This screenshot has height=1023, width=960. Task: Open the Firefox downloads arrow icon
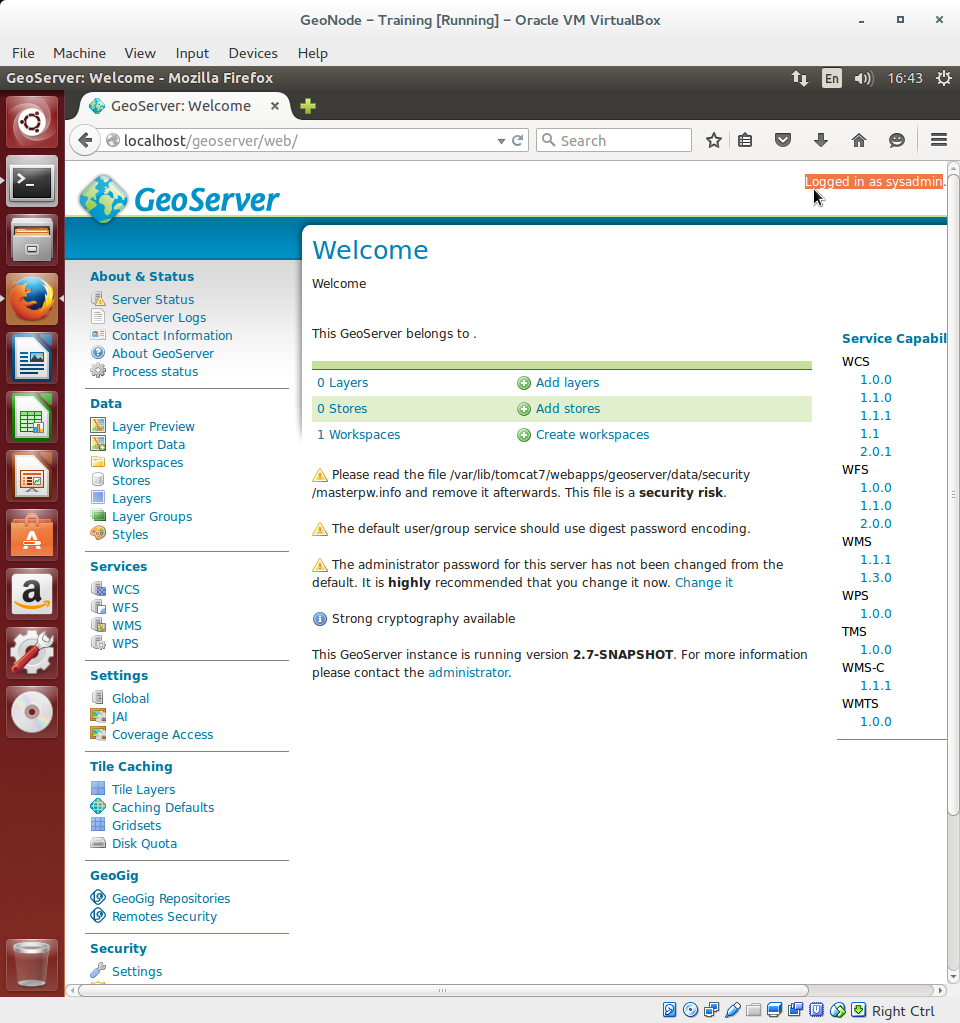click(820, 140)
